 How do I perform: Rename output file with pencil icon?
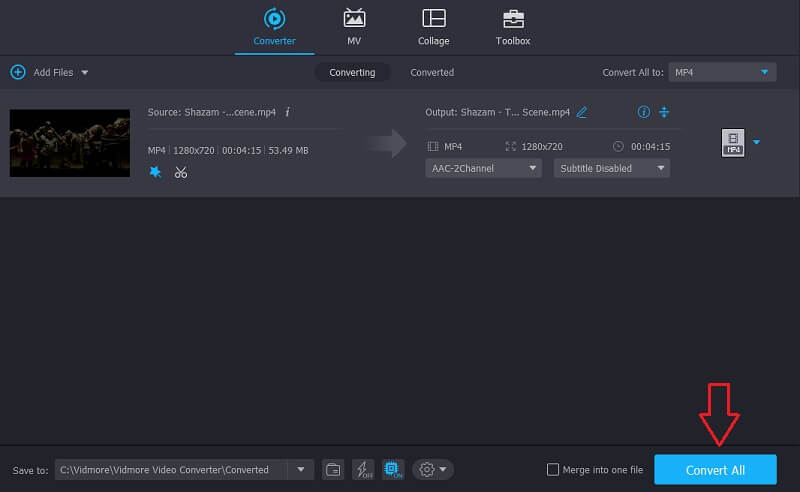pyautogui.click(x=582, y=112)
